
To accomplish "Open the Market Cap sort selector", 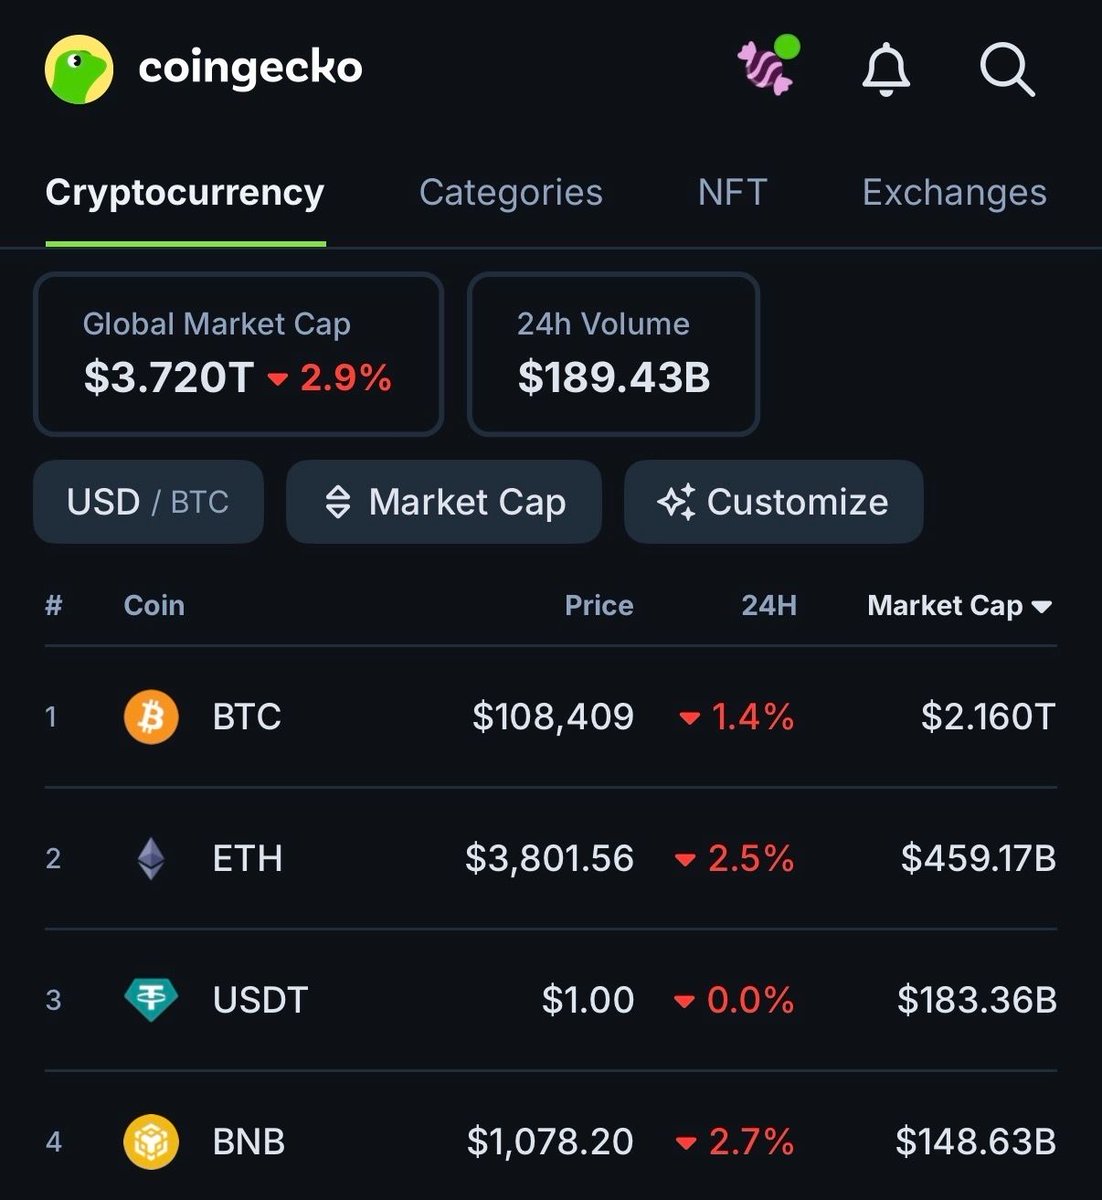I will click(444, 502).
